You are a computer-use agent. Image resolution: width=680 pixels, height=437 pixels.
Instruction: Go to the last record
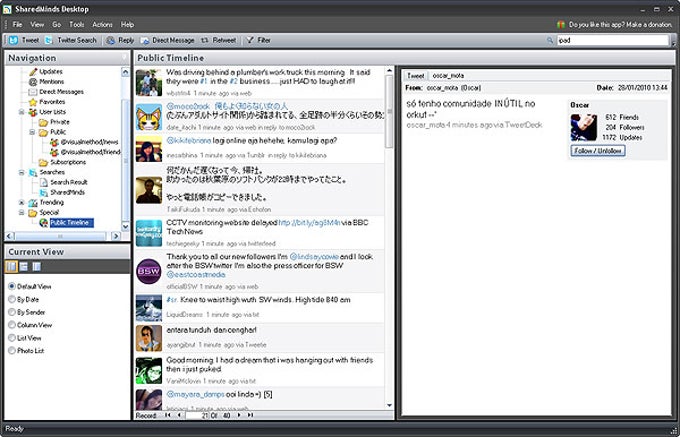pos(250,415)
